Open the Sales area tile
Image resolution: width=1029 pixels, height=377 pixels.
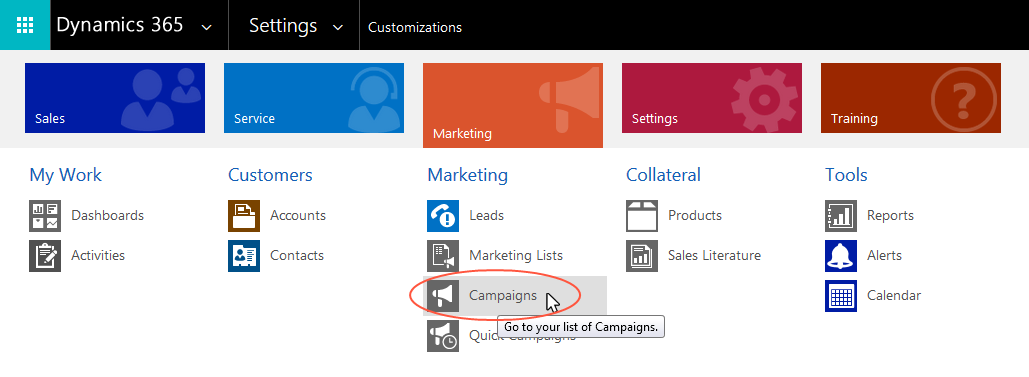tap(115, 98)
